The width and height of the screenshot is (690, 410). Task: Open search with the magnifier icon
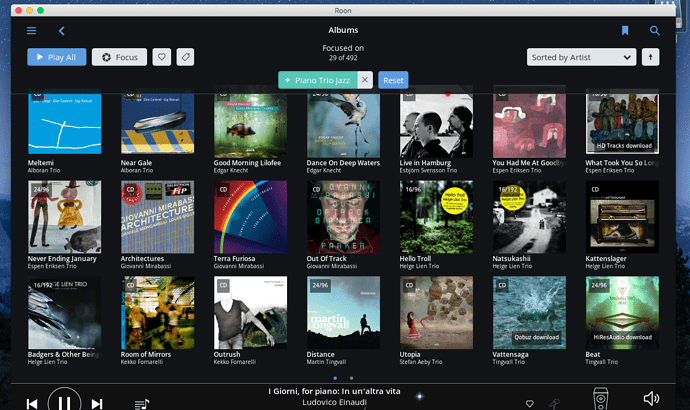click(654, 30)
